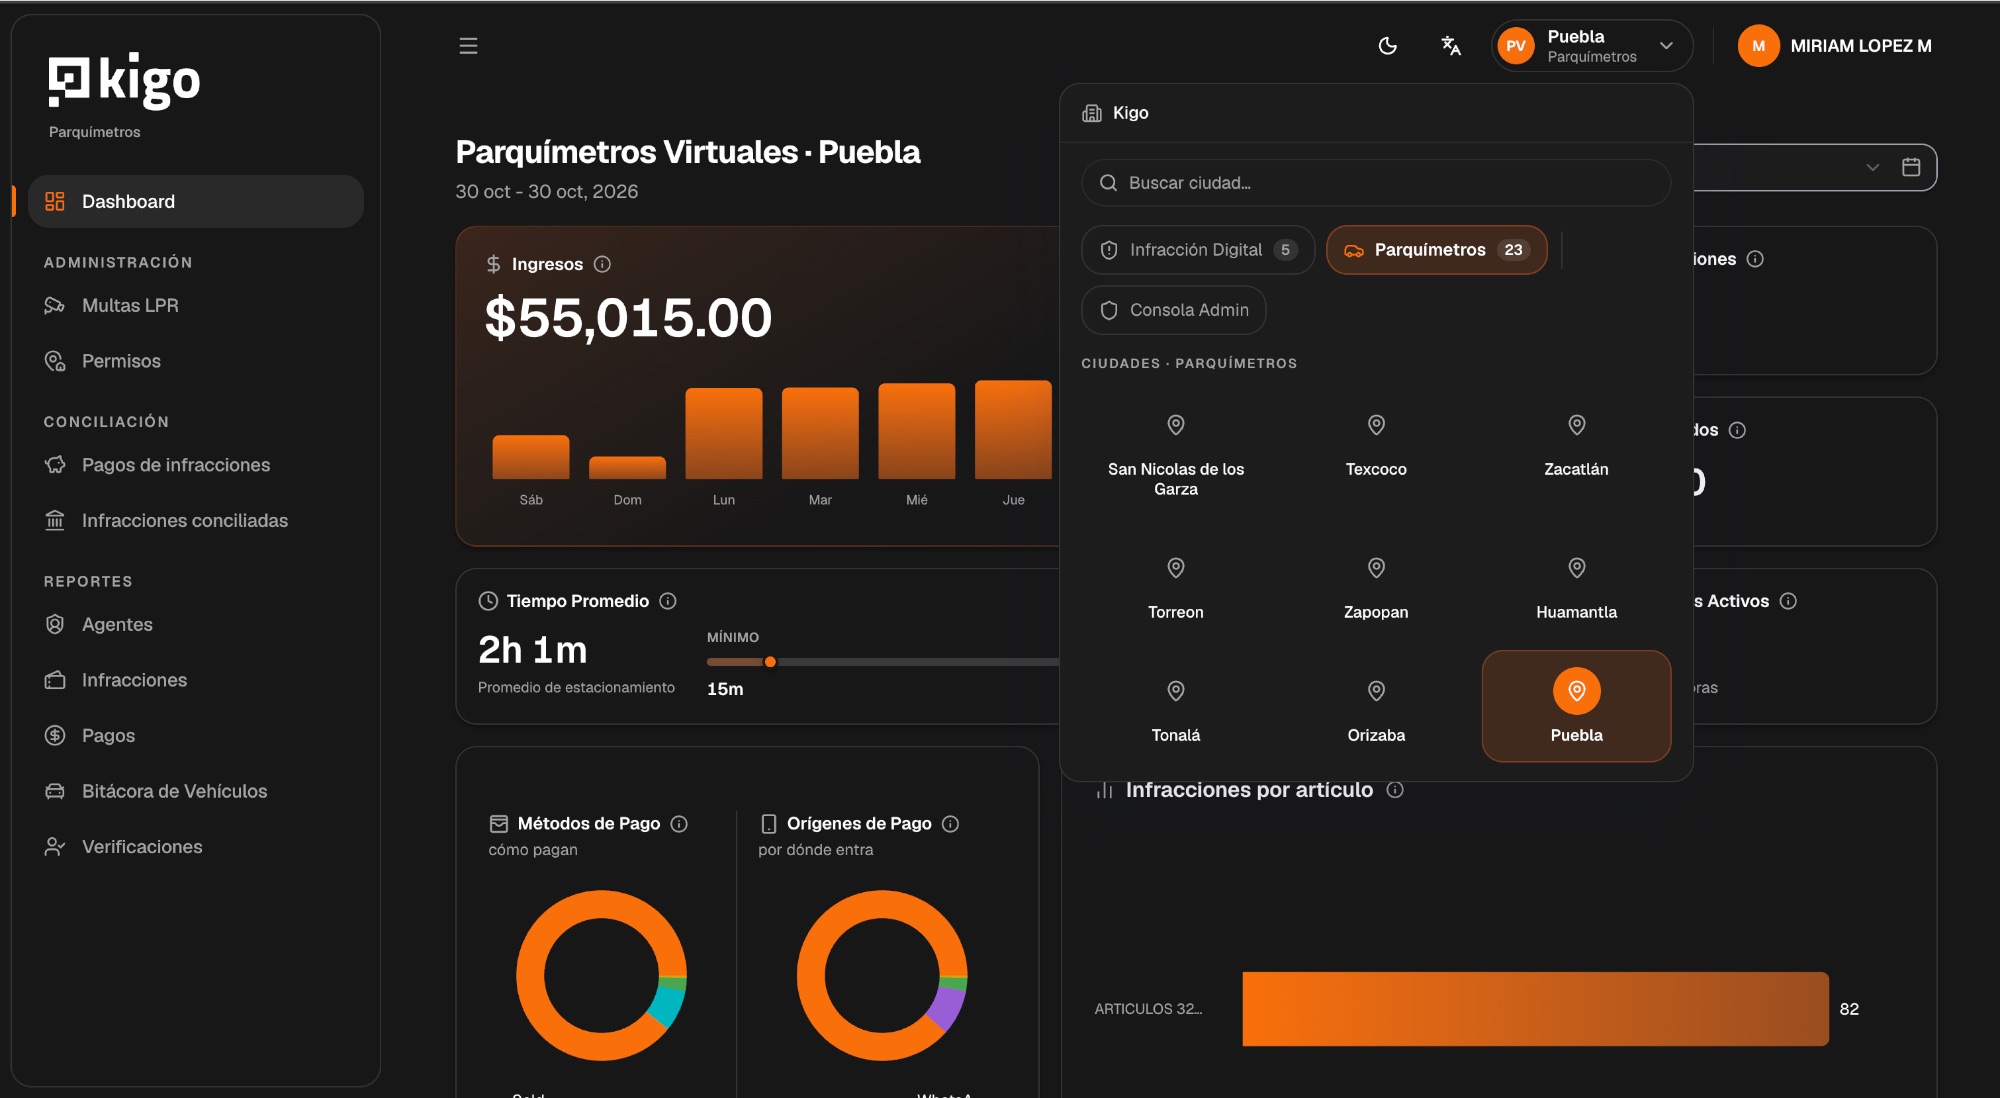Click the date range calendar icon

[1911, 167]
